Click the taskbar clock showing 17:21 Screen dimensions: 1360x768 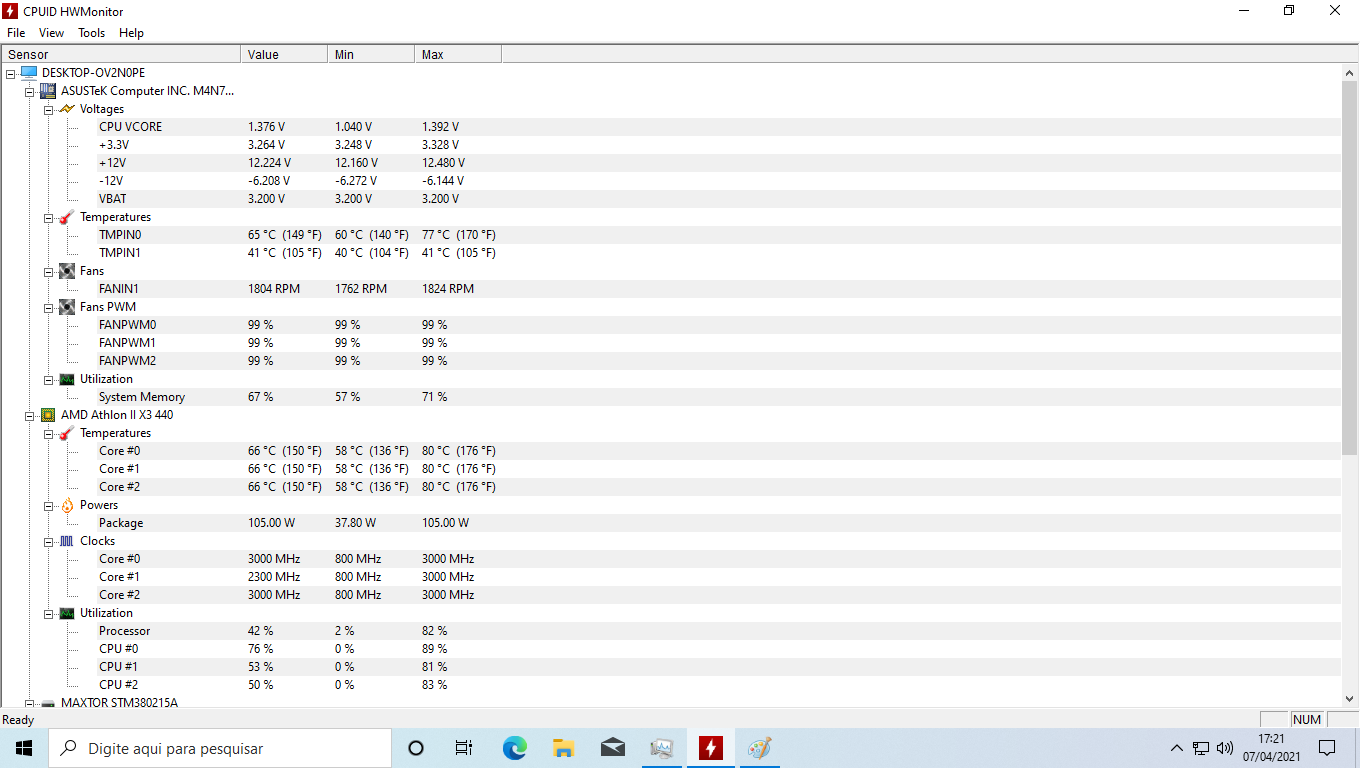tap(1271, 748)
